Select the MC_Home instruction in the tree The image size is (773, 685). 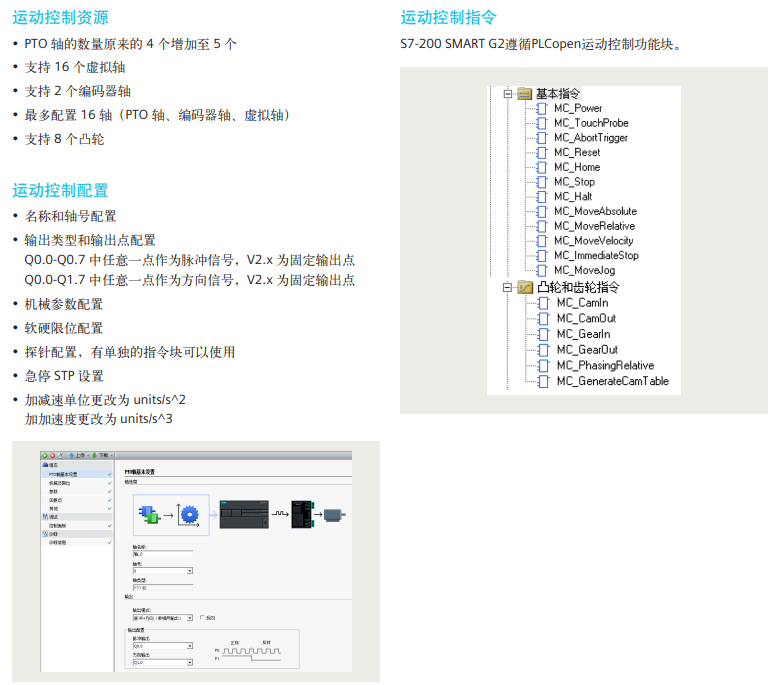tap(577, 167)
